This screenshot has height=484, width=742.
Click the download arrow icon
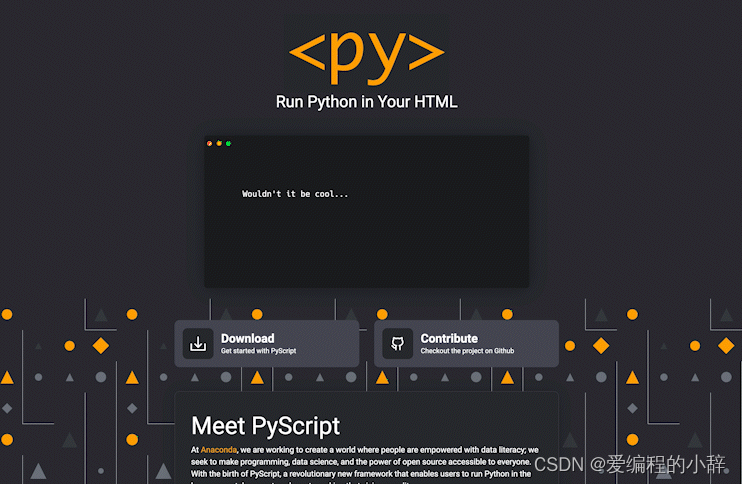click(198, 344)
